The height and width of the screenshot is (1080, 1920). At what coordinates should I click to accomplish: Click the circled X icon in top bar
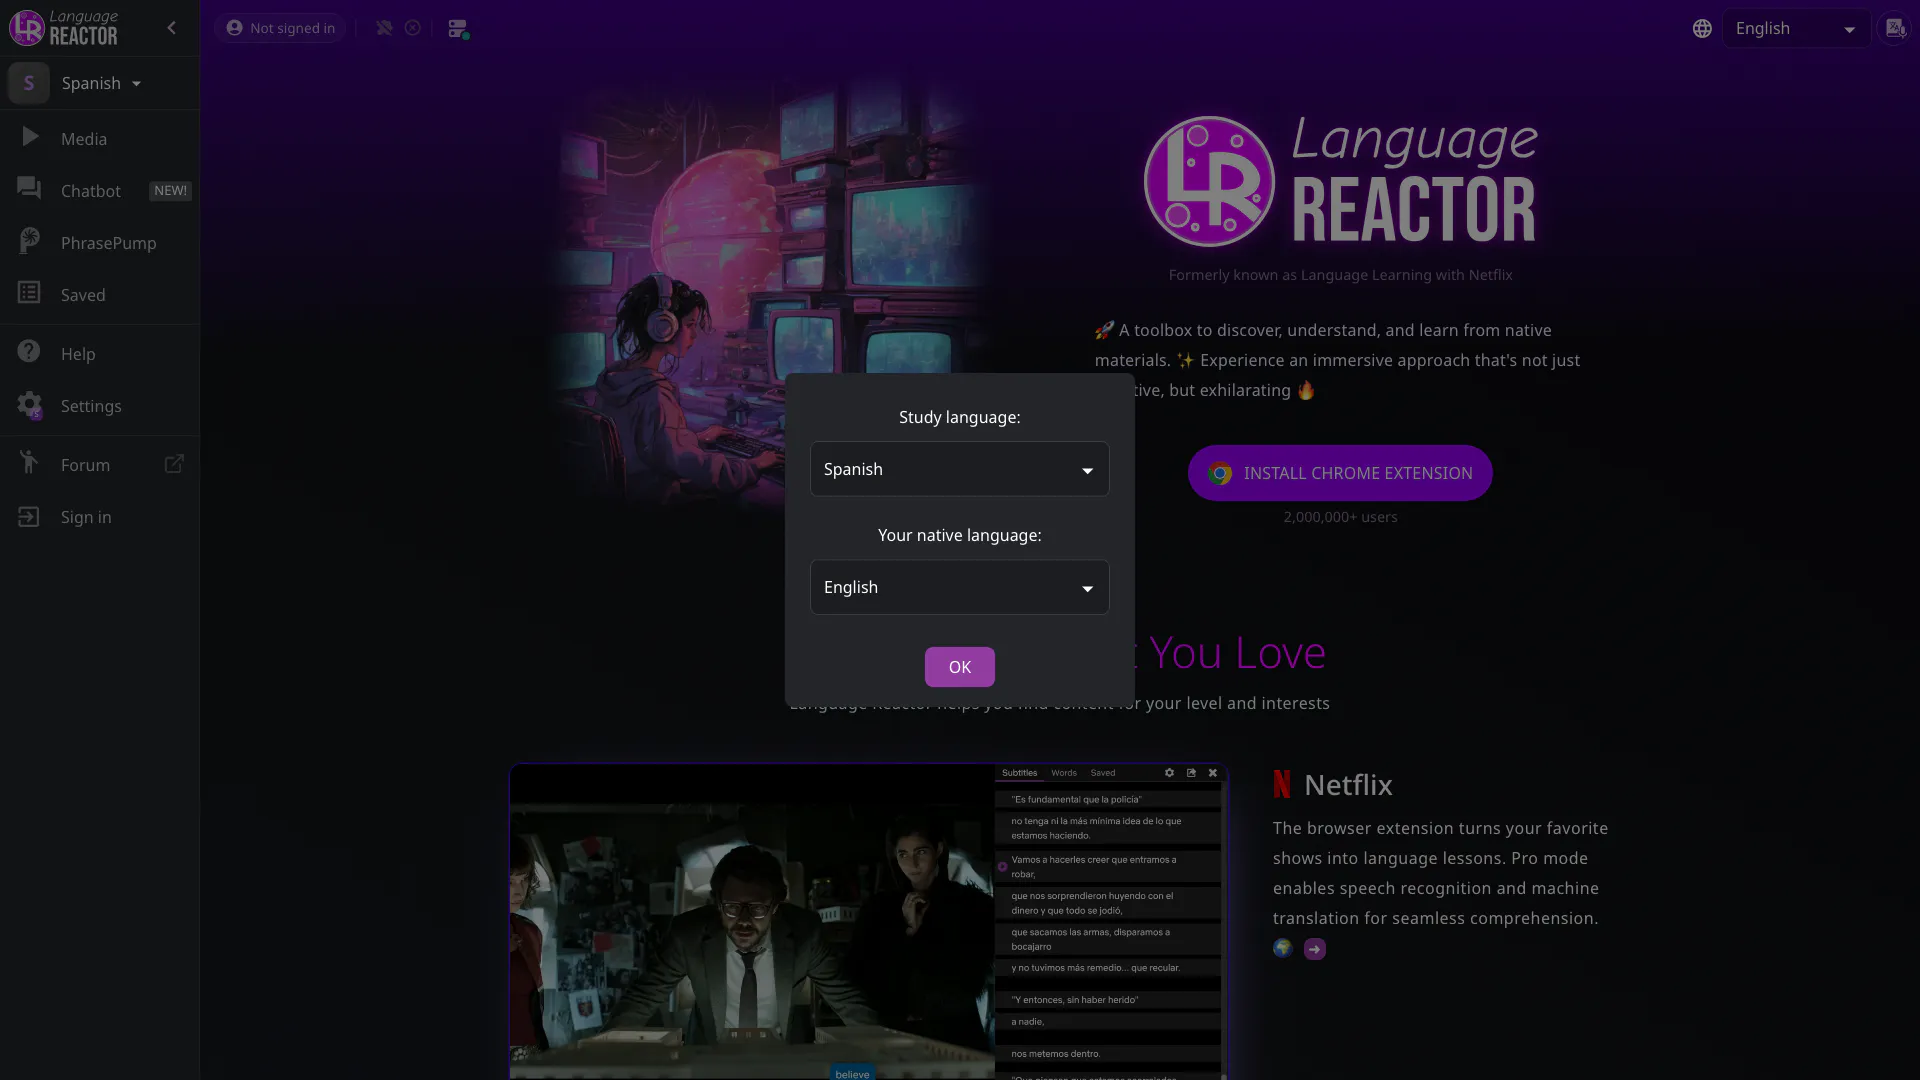pos(413,28)
